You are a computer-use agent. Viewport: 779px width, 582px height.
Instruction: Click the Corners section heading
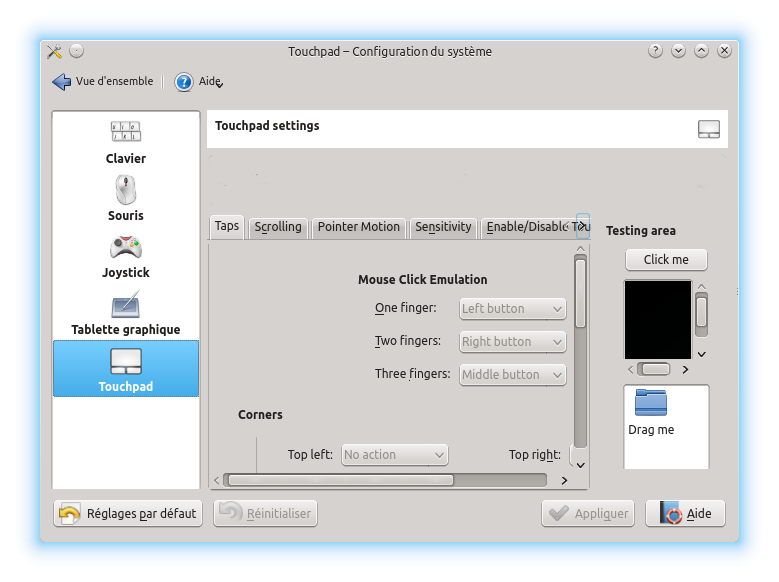(x=260, y=415)
